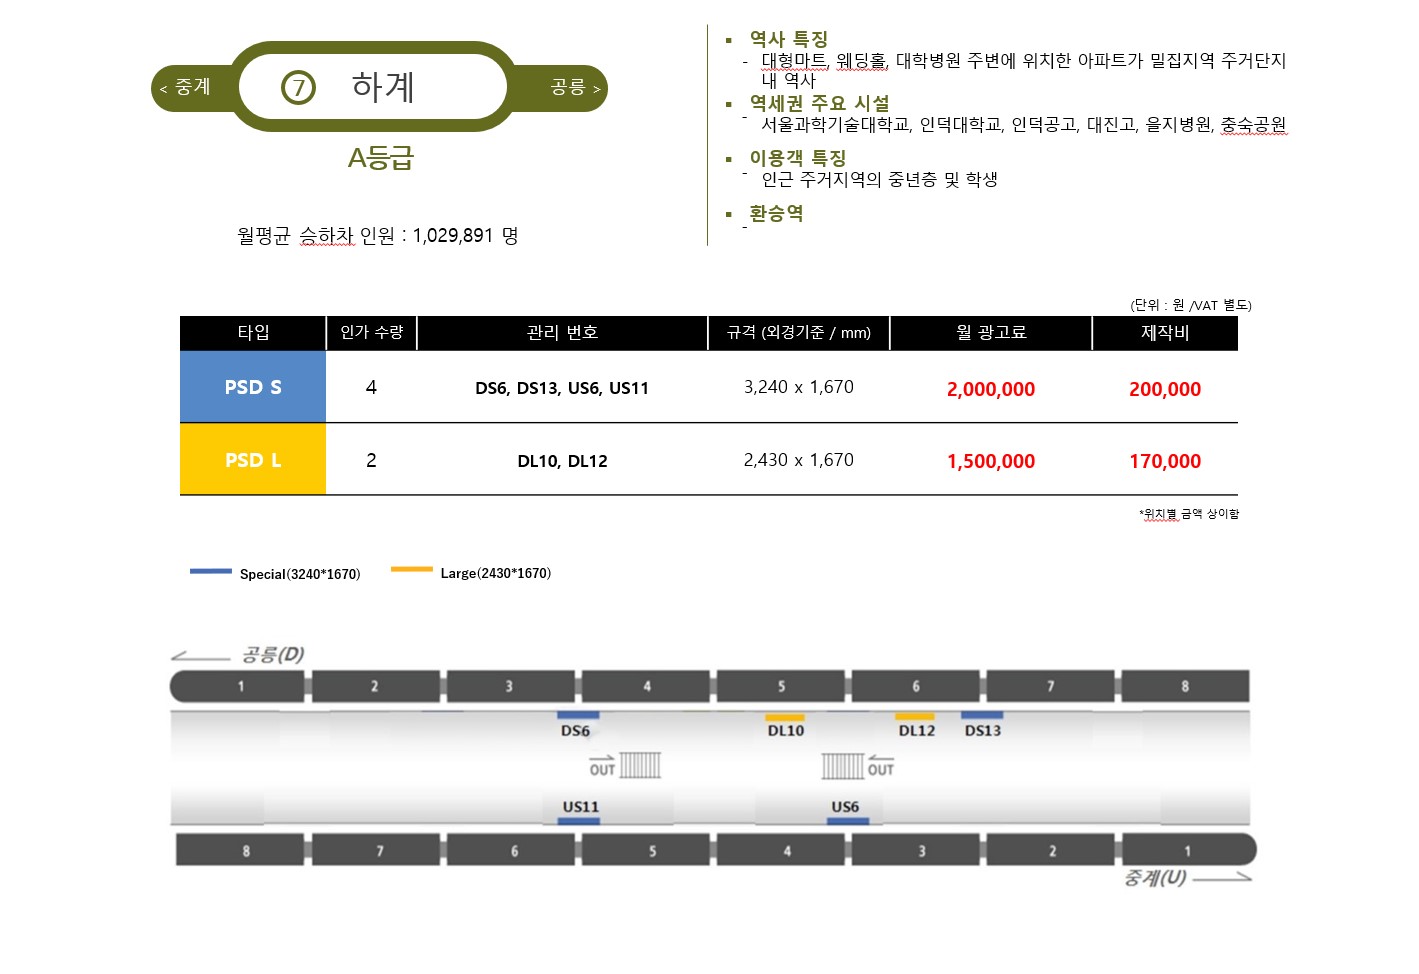Select upper train car 5
Viewport: 1419px width, 974px height.
click(782, 687)
